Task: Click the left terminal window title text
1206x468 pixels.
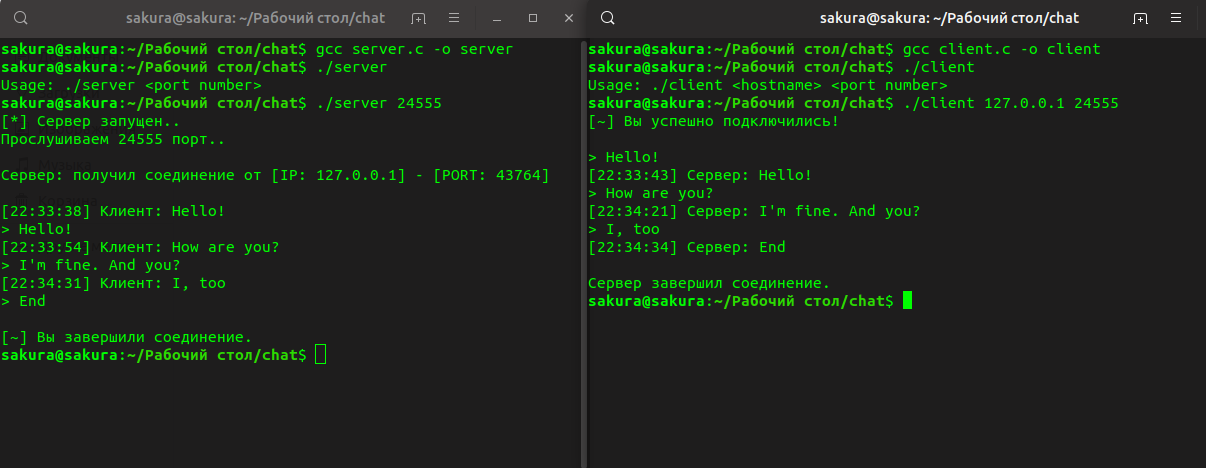Action: click(x=255, y=18)
